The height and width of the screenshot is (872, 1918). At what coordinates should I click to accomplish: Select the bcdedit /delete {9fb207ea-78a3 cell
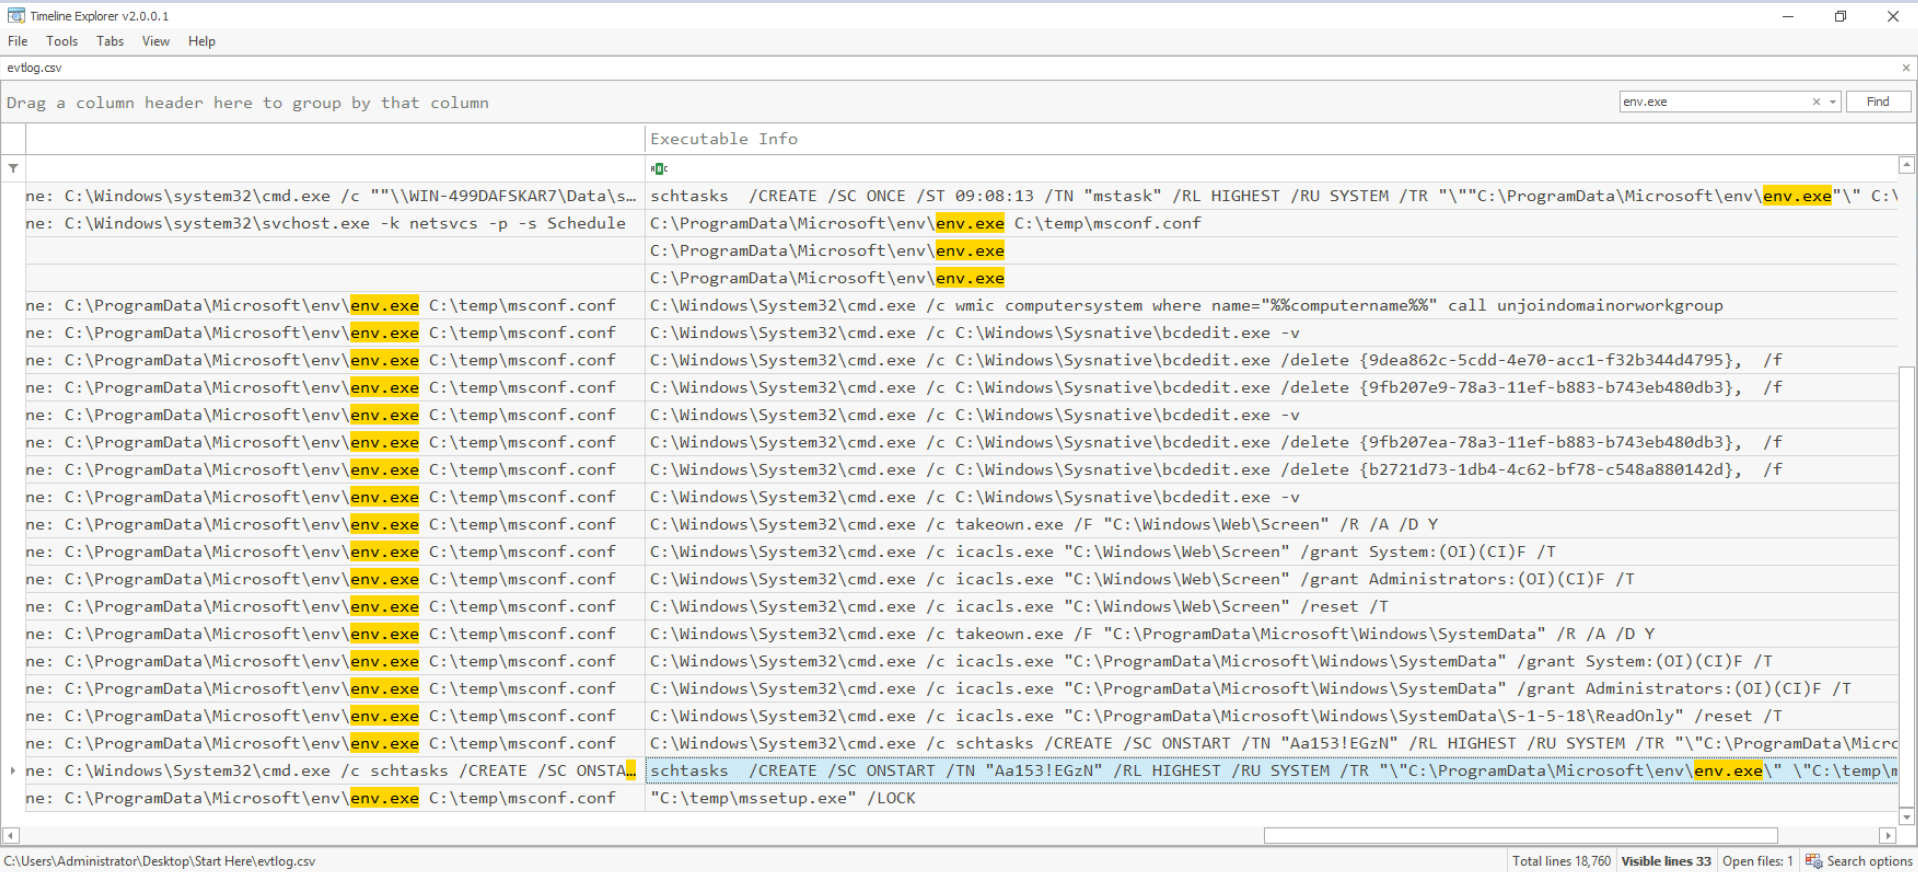tap(1271, 442)
